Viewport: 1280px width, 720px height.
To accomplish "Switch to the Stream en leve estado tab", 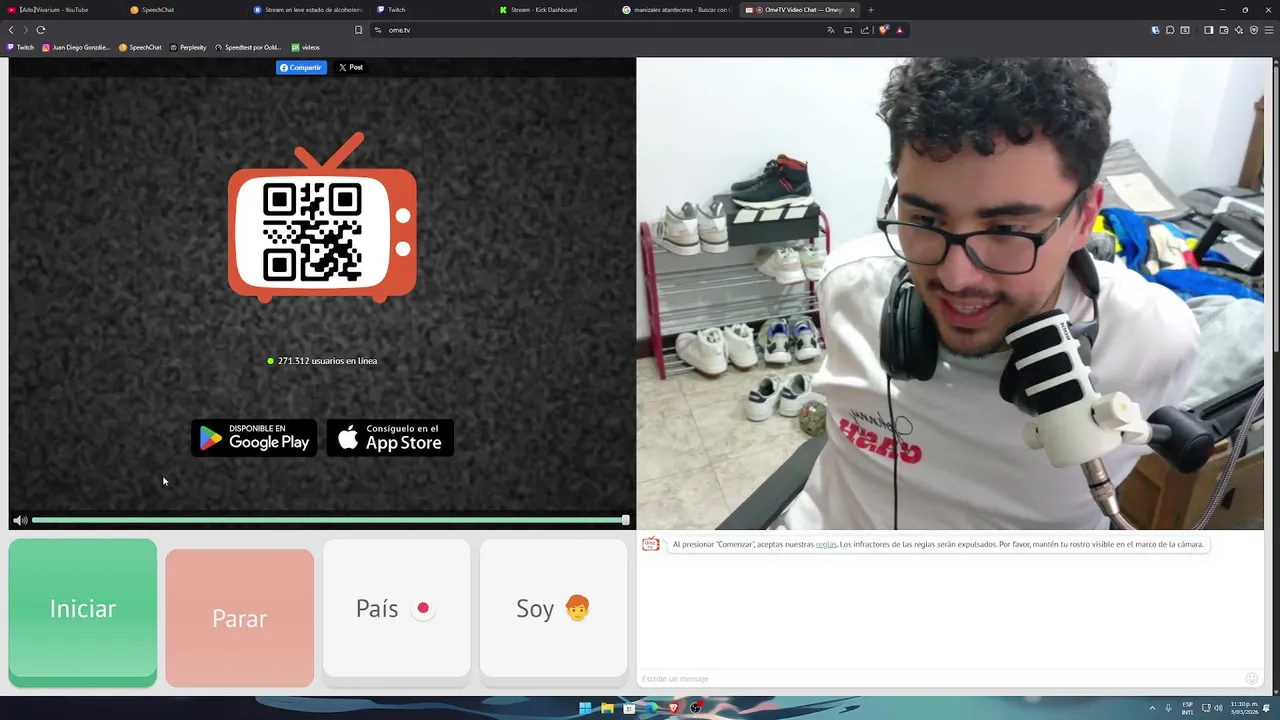I will pyautogui.click(x=308, y=10).
